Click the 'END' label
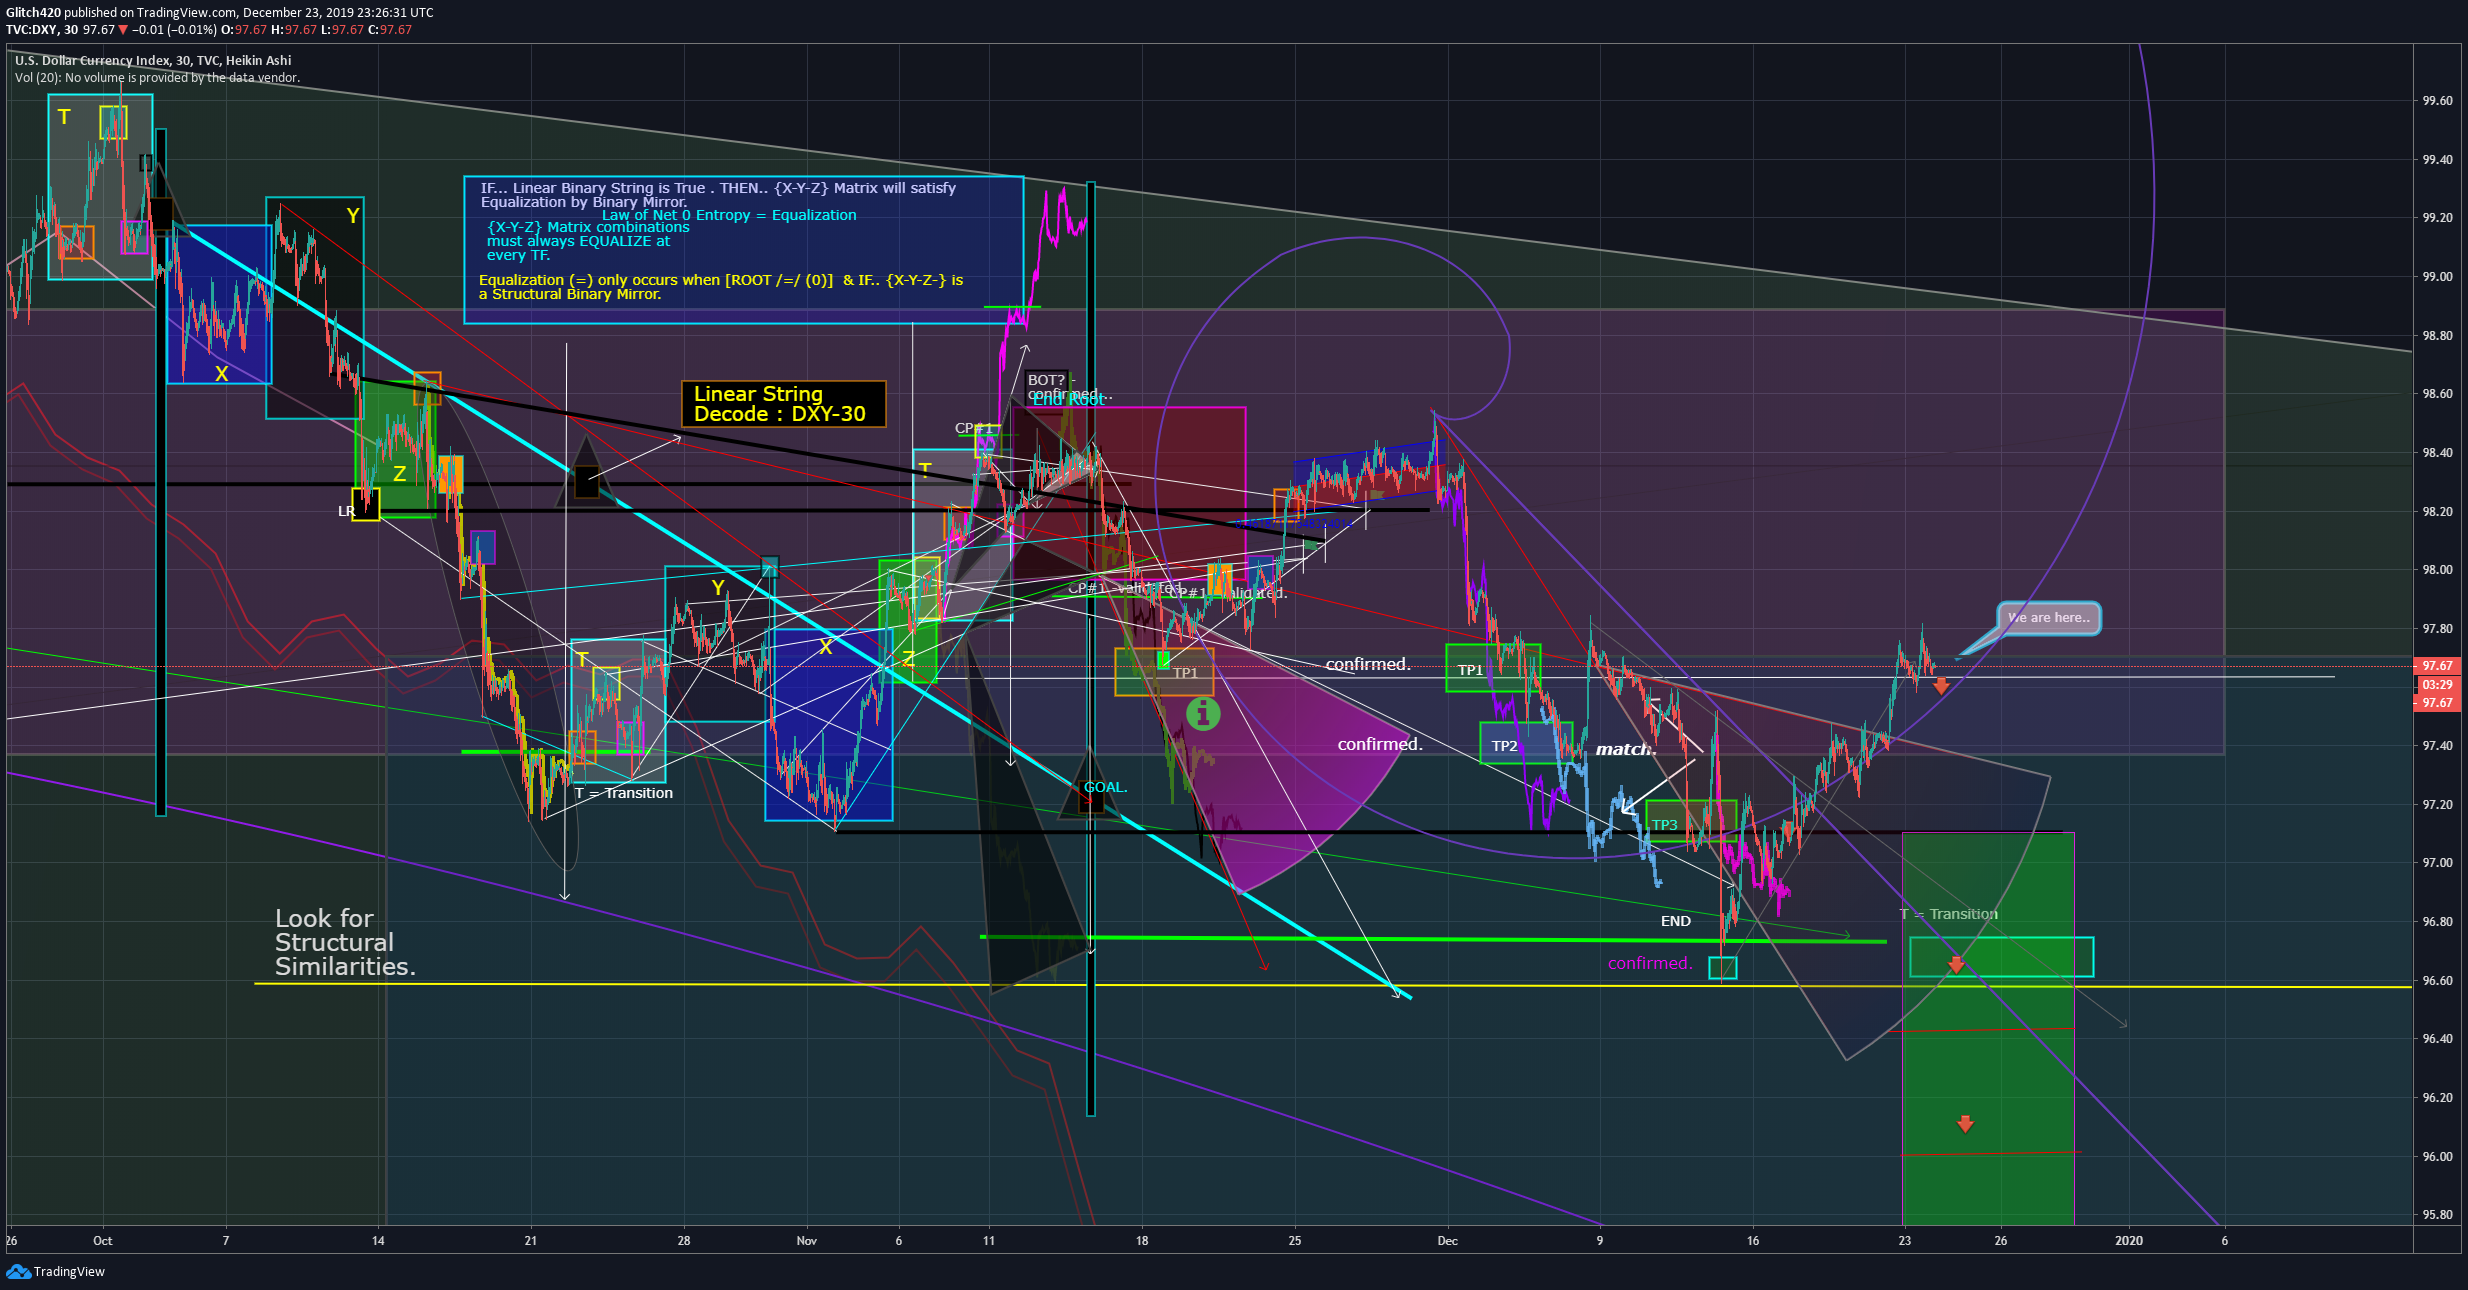This screenshot has height=1290, width=2468. pyautogui.click(x=1676, y=921)
